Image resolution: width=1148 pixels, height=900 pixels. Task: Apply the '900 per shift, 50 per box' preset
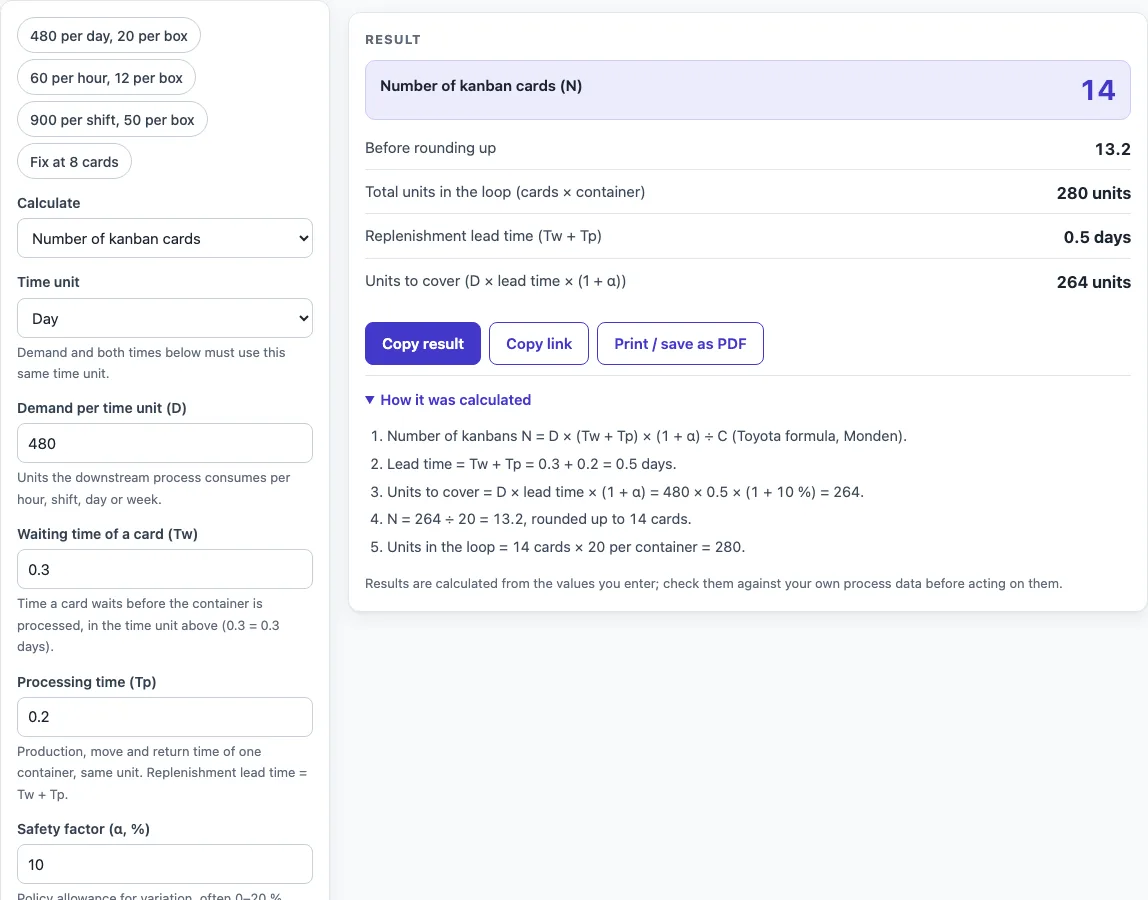click(x=112, y=119)
